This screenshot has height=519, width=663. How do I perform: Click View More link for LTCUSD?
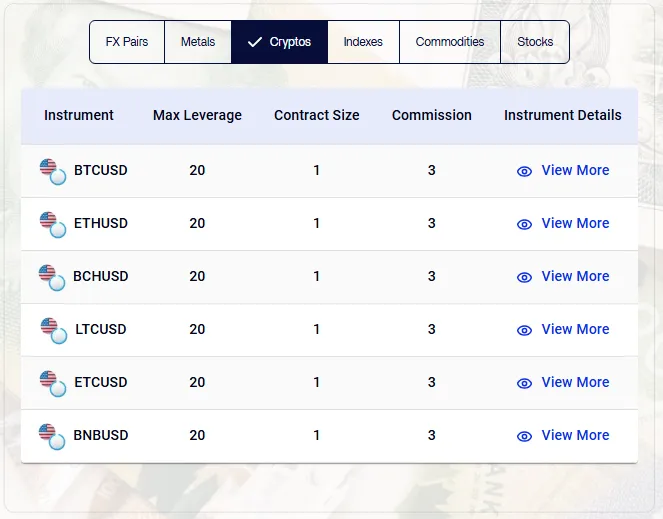pyautogui.click(x=575, y=329)
